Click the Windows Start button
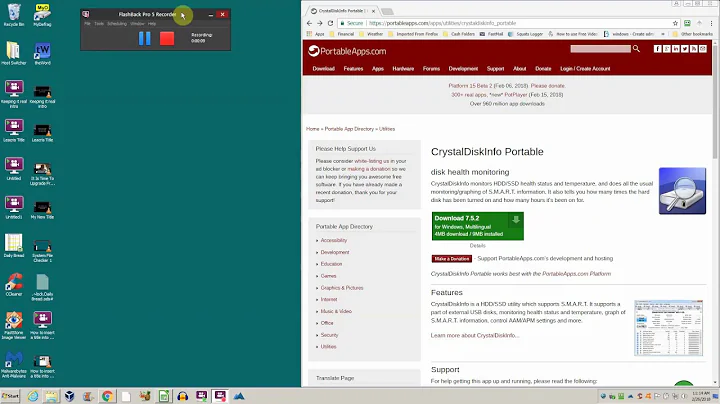Screen dimensions: 720x404 pyautogui.click(x=10, y=396)
